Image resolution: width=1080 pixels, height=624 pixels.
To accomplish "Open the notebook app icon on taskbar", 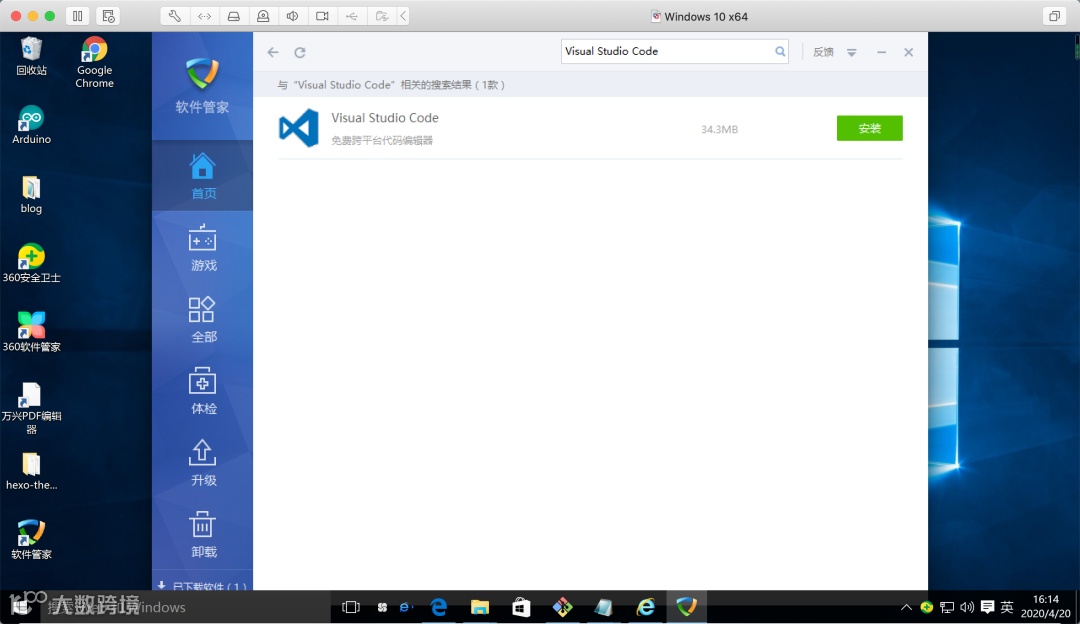I will pos(604,607).
